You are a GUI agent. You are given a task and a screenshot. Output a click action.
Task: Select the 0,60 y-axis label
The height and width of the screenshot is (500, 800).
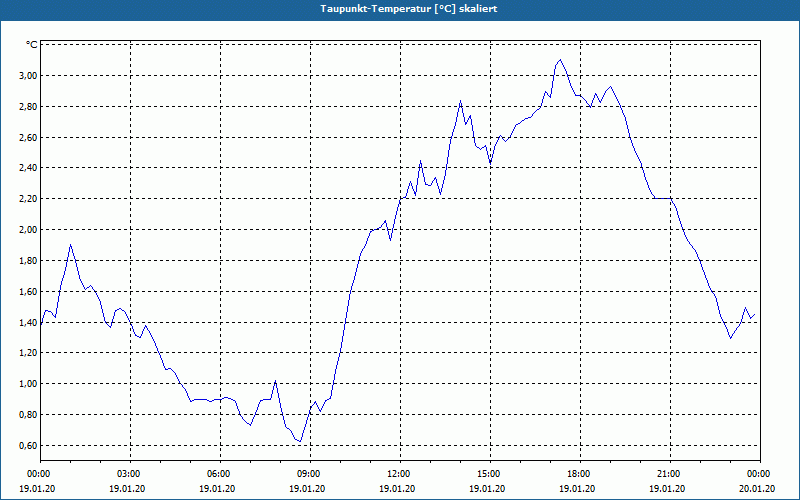[x=28, y=445]
